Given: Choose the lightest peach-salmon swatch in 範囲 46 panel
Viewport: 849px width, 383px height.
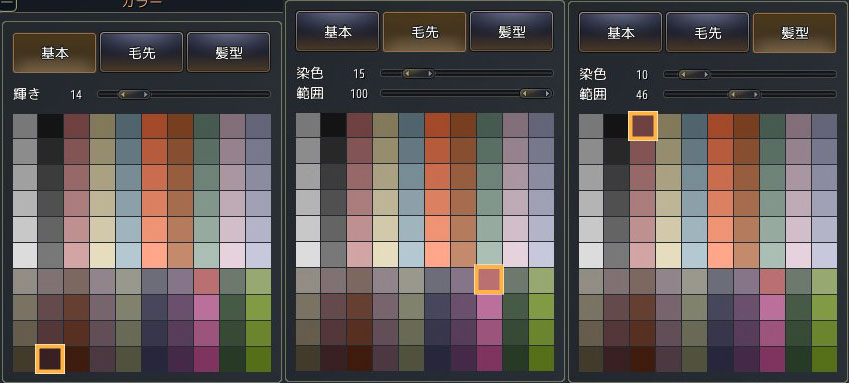Looking at the screenshot, I should 720,255.
